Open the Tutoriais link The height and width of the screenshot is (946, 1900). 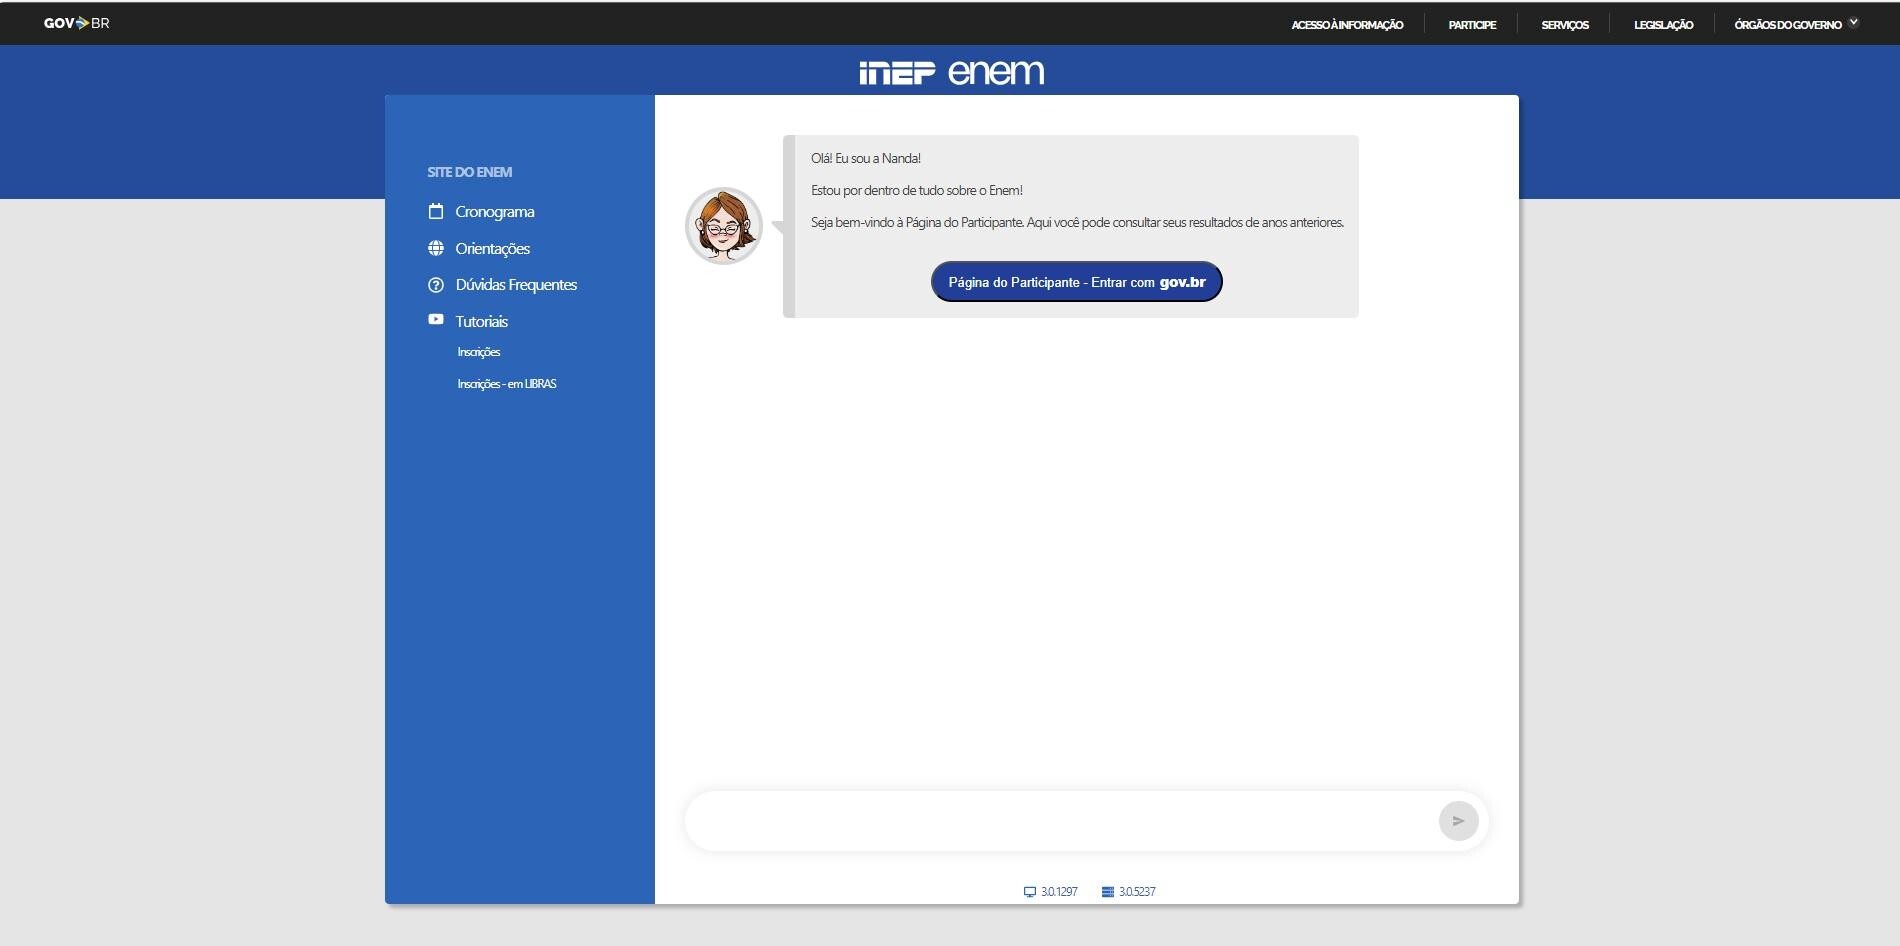pyautogui.click(x=482, y=322)
